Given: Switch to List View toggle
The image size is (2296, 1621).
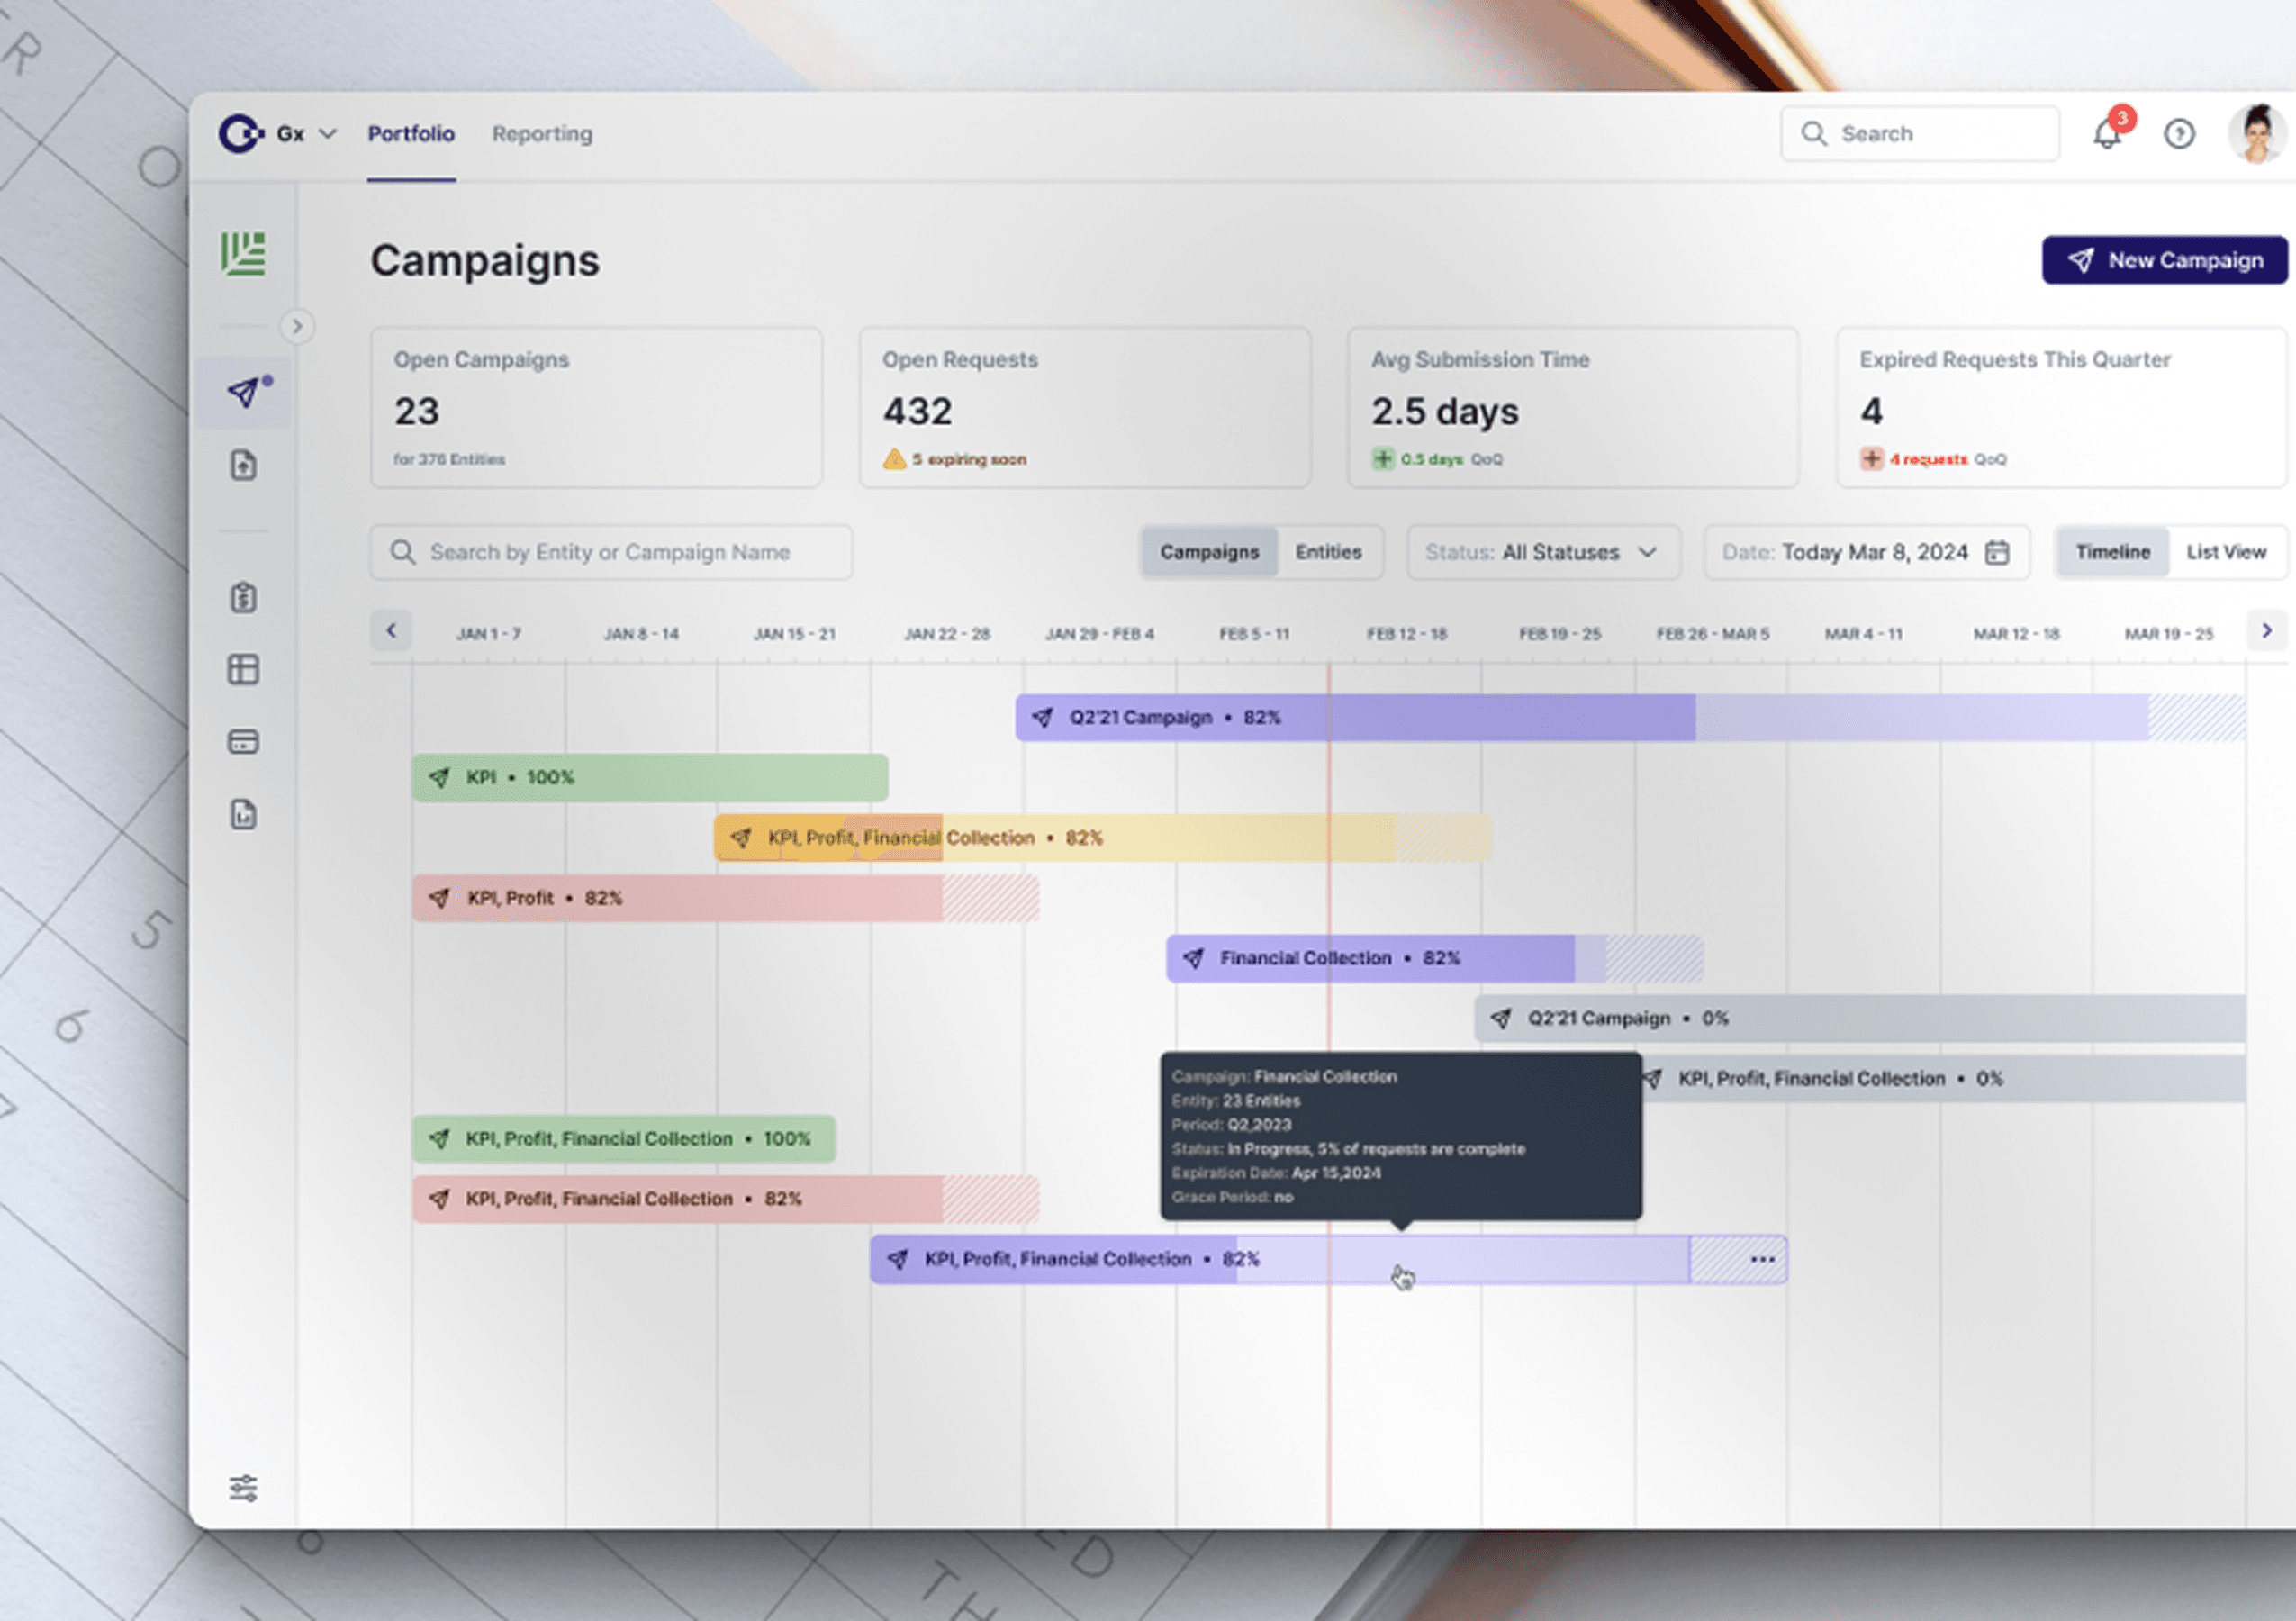Looking at the screenshot, I should 2225,552.
